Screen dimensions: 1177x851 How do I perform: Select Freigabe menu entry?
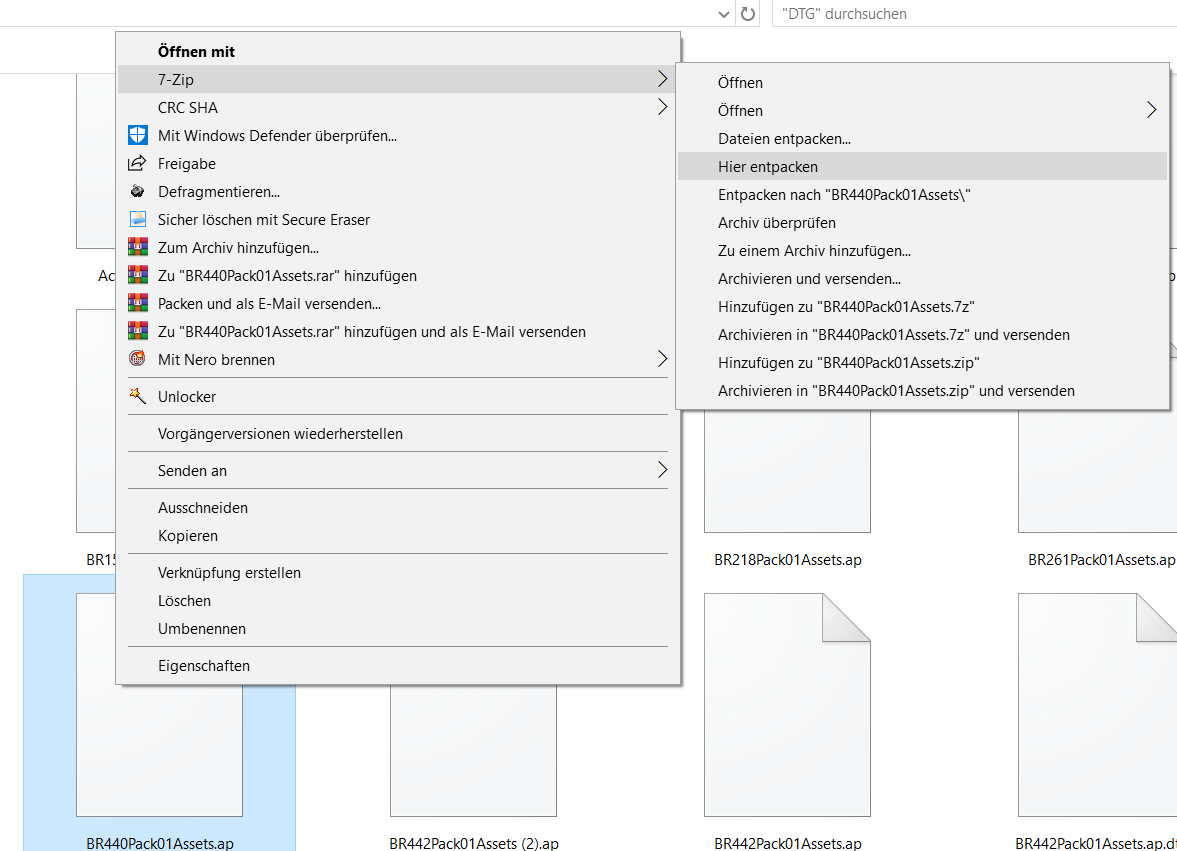pos(399,164)
